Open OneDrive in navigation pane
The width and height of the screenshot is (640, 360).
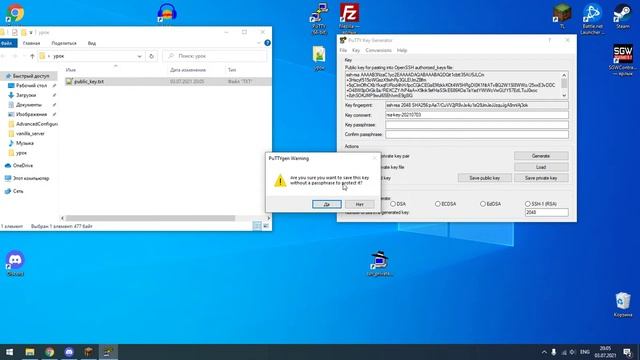22,165
